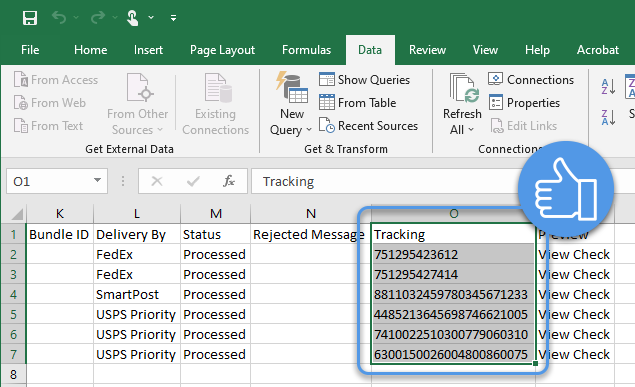Select the Data tab
The width and height of the screenshot is (635, 387).
370,50
